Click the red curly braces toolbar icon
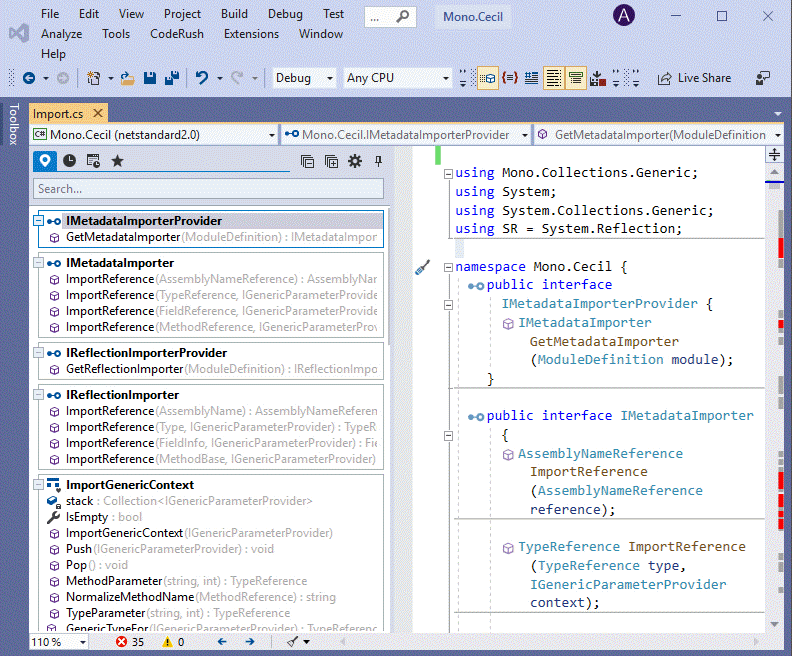 (x=510, y=78)
